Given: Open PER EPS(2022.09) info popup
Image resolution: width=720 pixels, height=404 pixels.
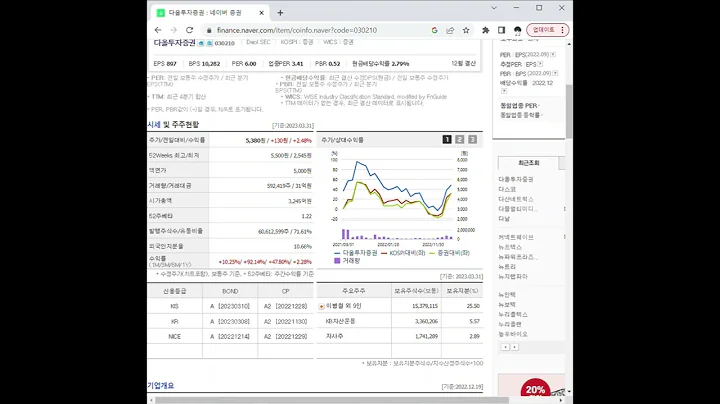Looking at the screenshot, I should [553, 54].
